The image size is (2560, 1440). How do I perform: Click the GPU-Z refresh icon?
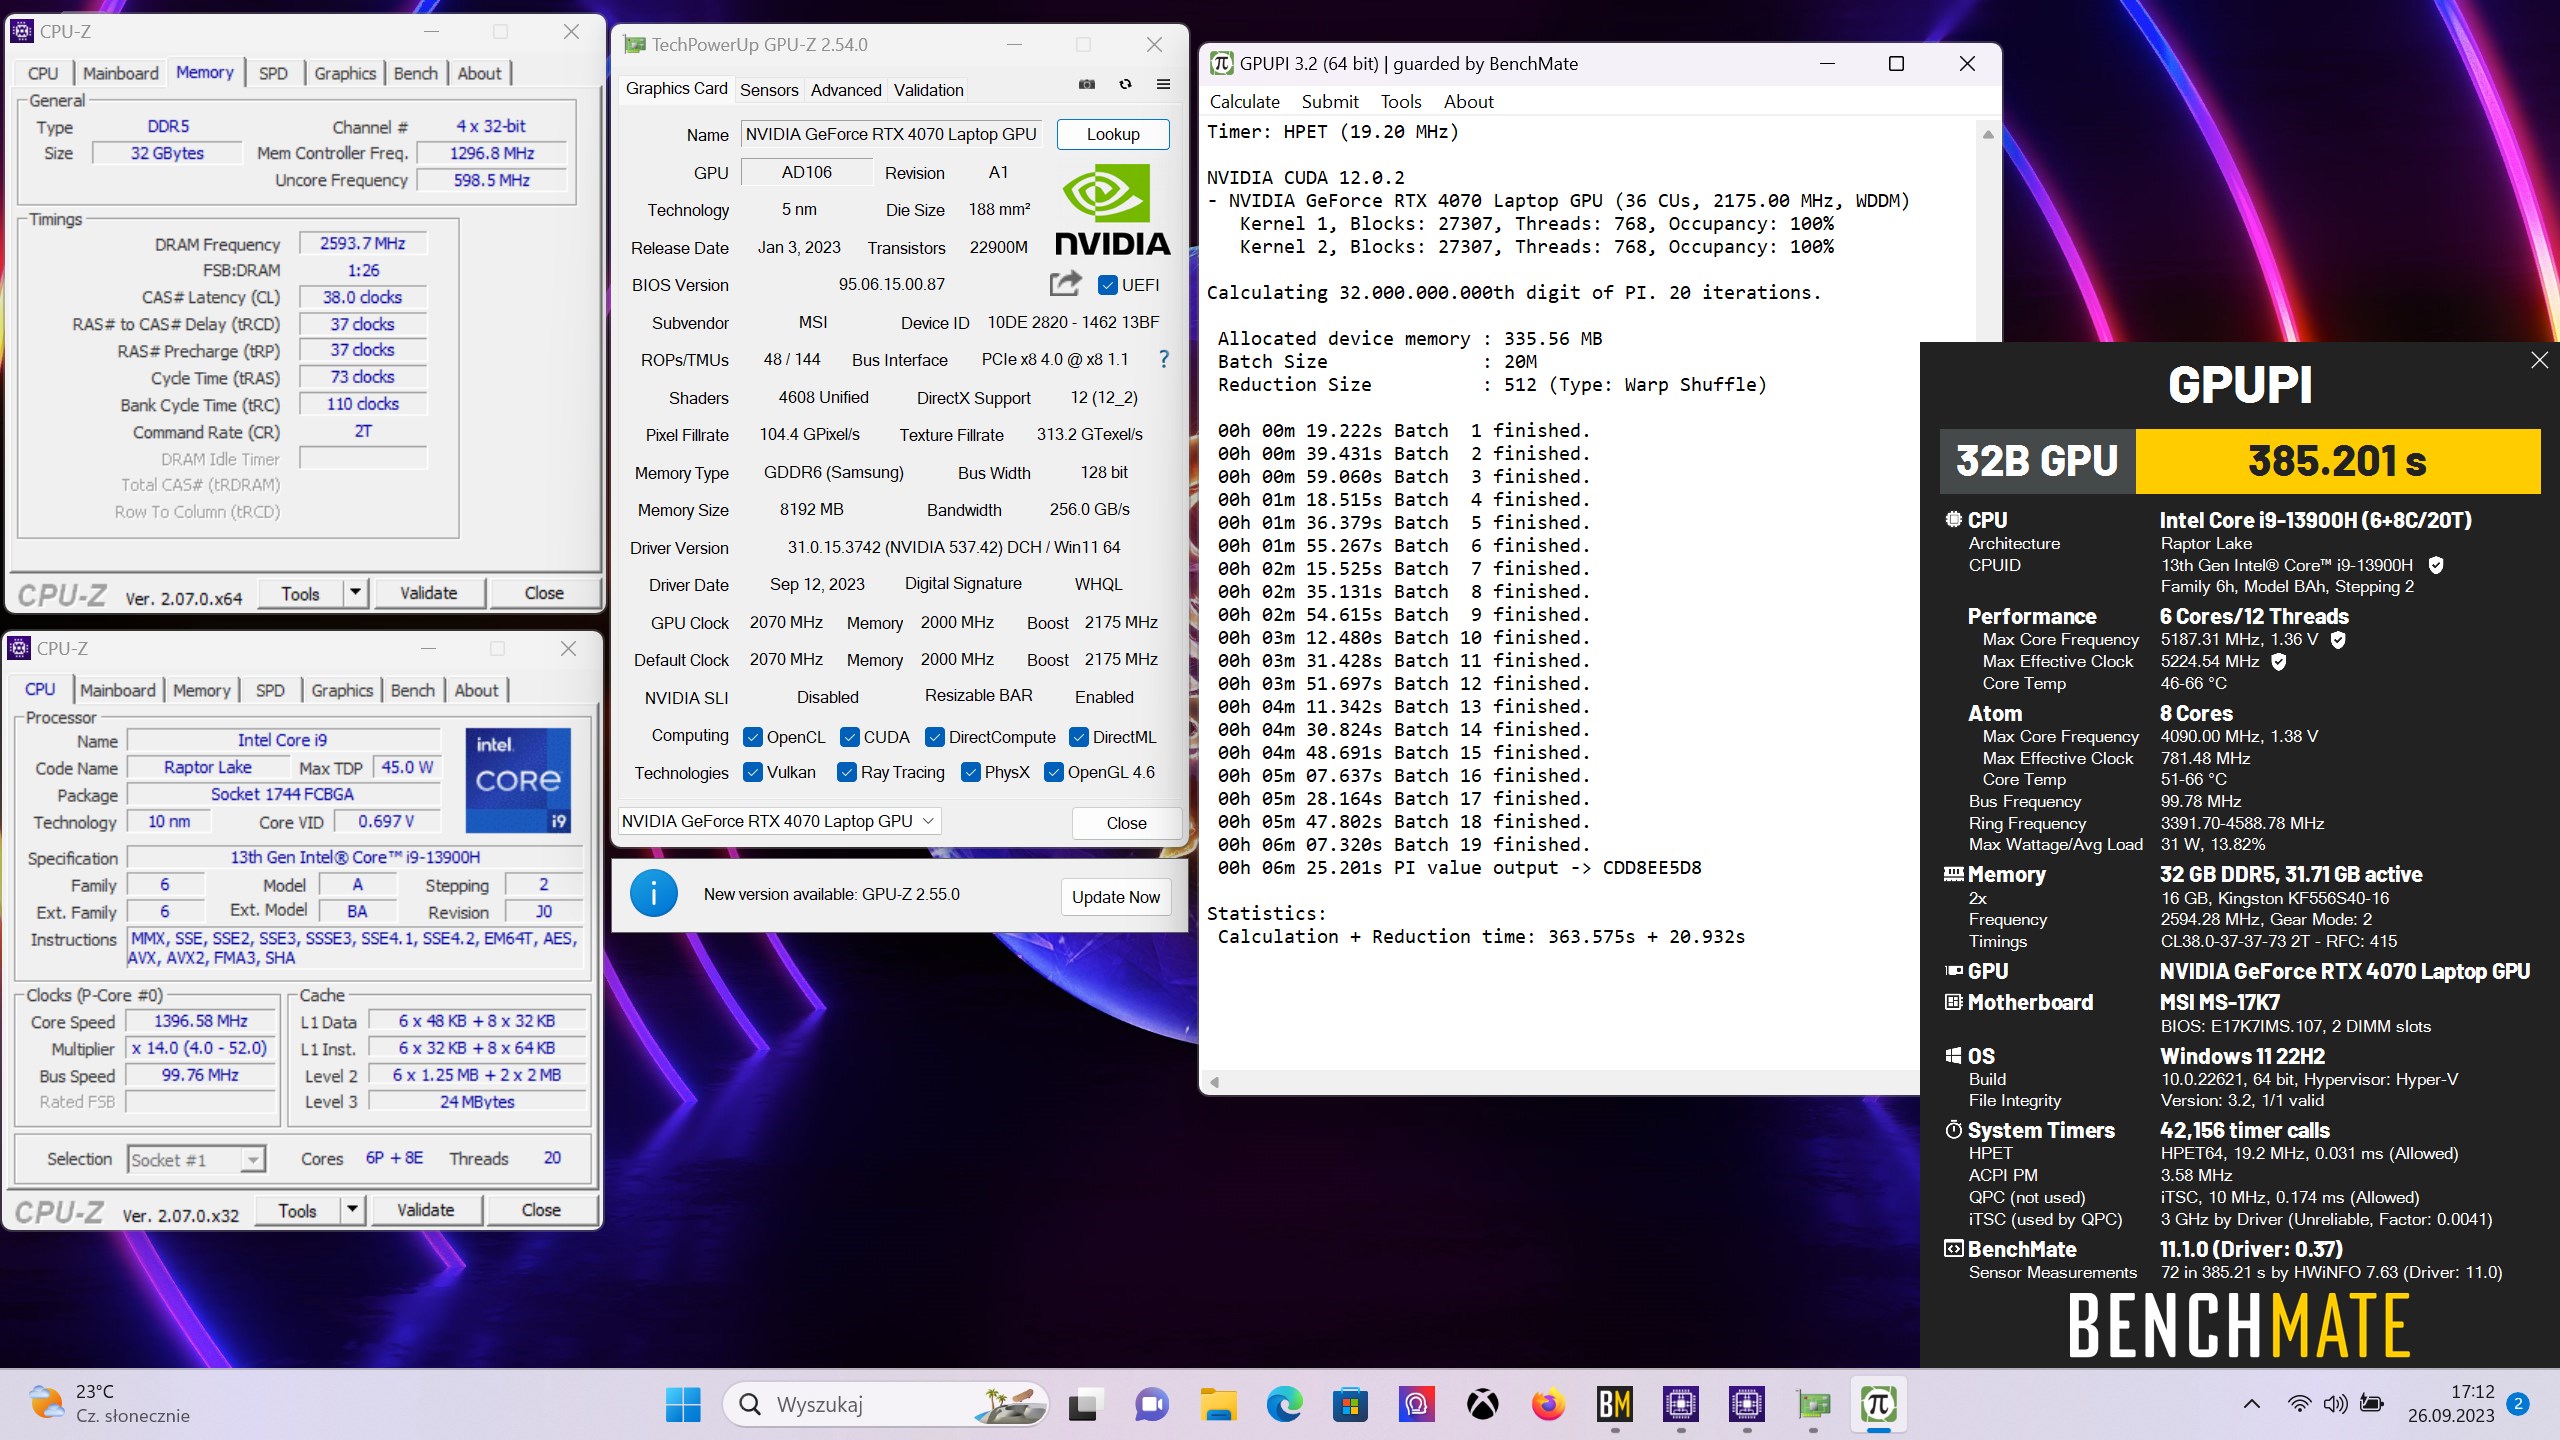[x=1125, y=85]
